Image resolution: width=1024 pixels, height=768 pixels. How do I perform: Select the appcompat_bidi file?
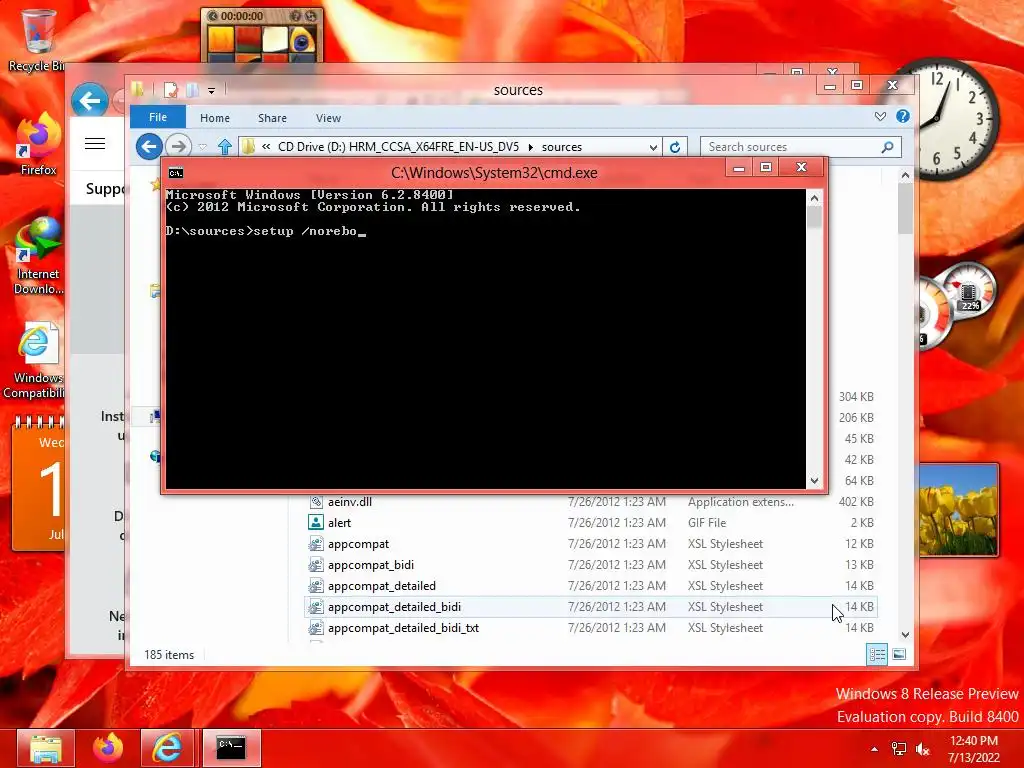click(x=591, y=564)
